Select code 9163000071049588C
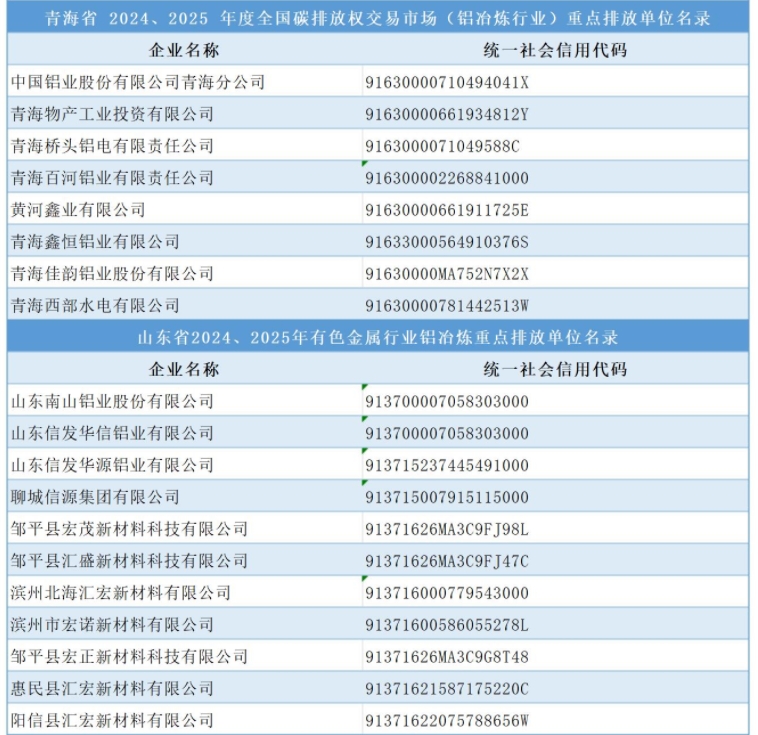The width and height of the screenshot is (758, 735). coord(555,146)
